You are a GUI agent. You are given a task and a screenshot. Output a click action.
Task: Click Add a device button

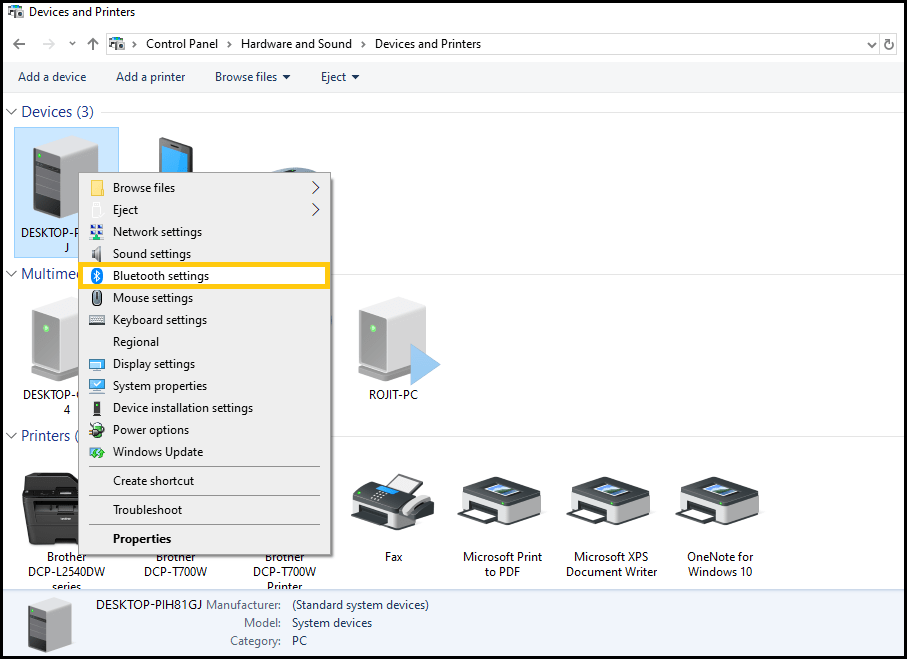(52, 77)
